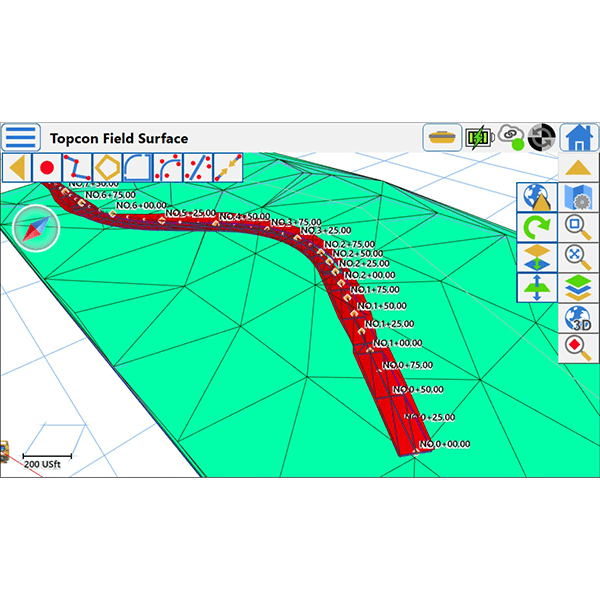Image resolution: width=600 pixels, height=600 pixels.
Task: Rotate view with the green arrow
Action: tap(537, 228)
